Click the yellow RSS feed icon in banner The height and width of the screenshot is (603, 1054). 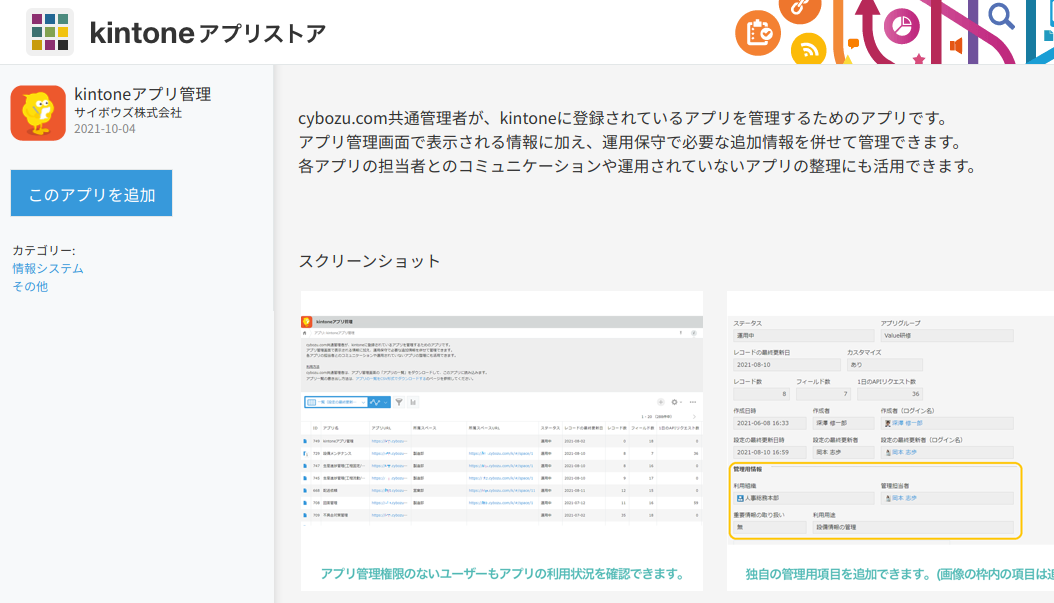(808, 48)
